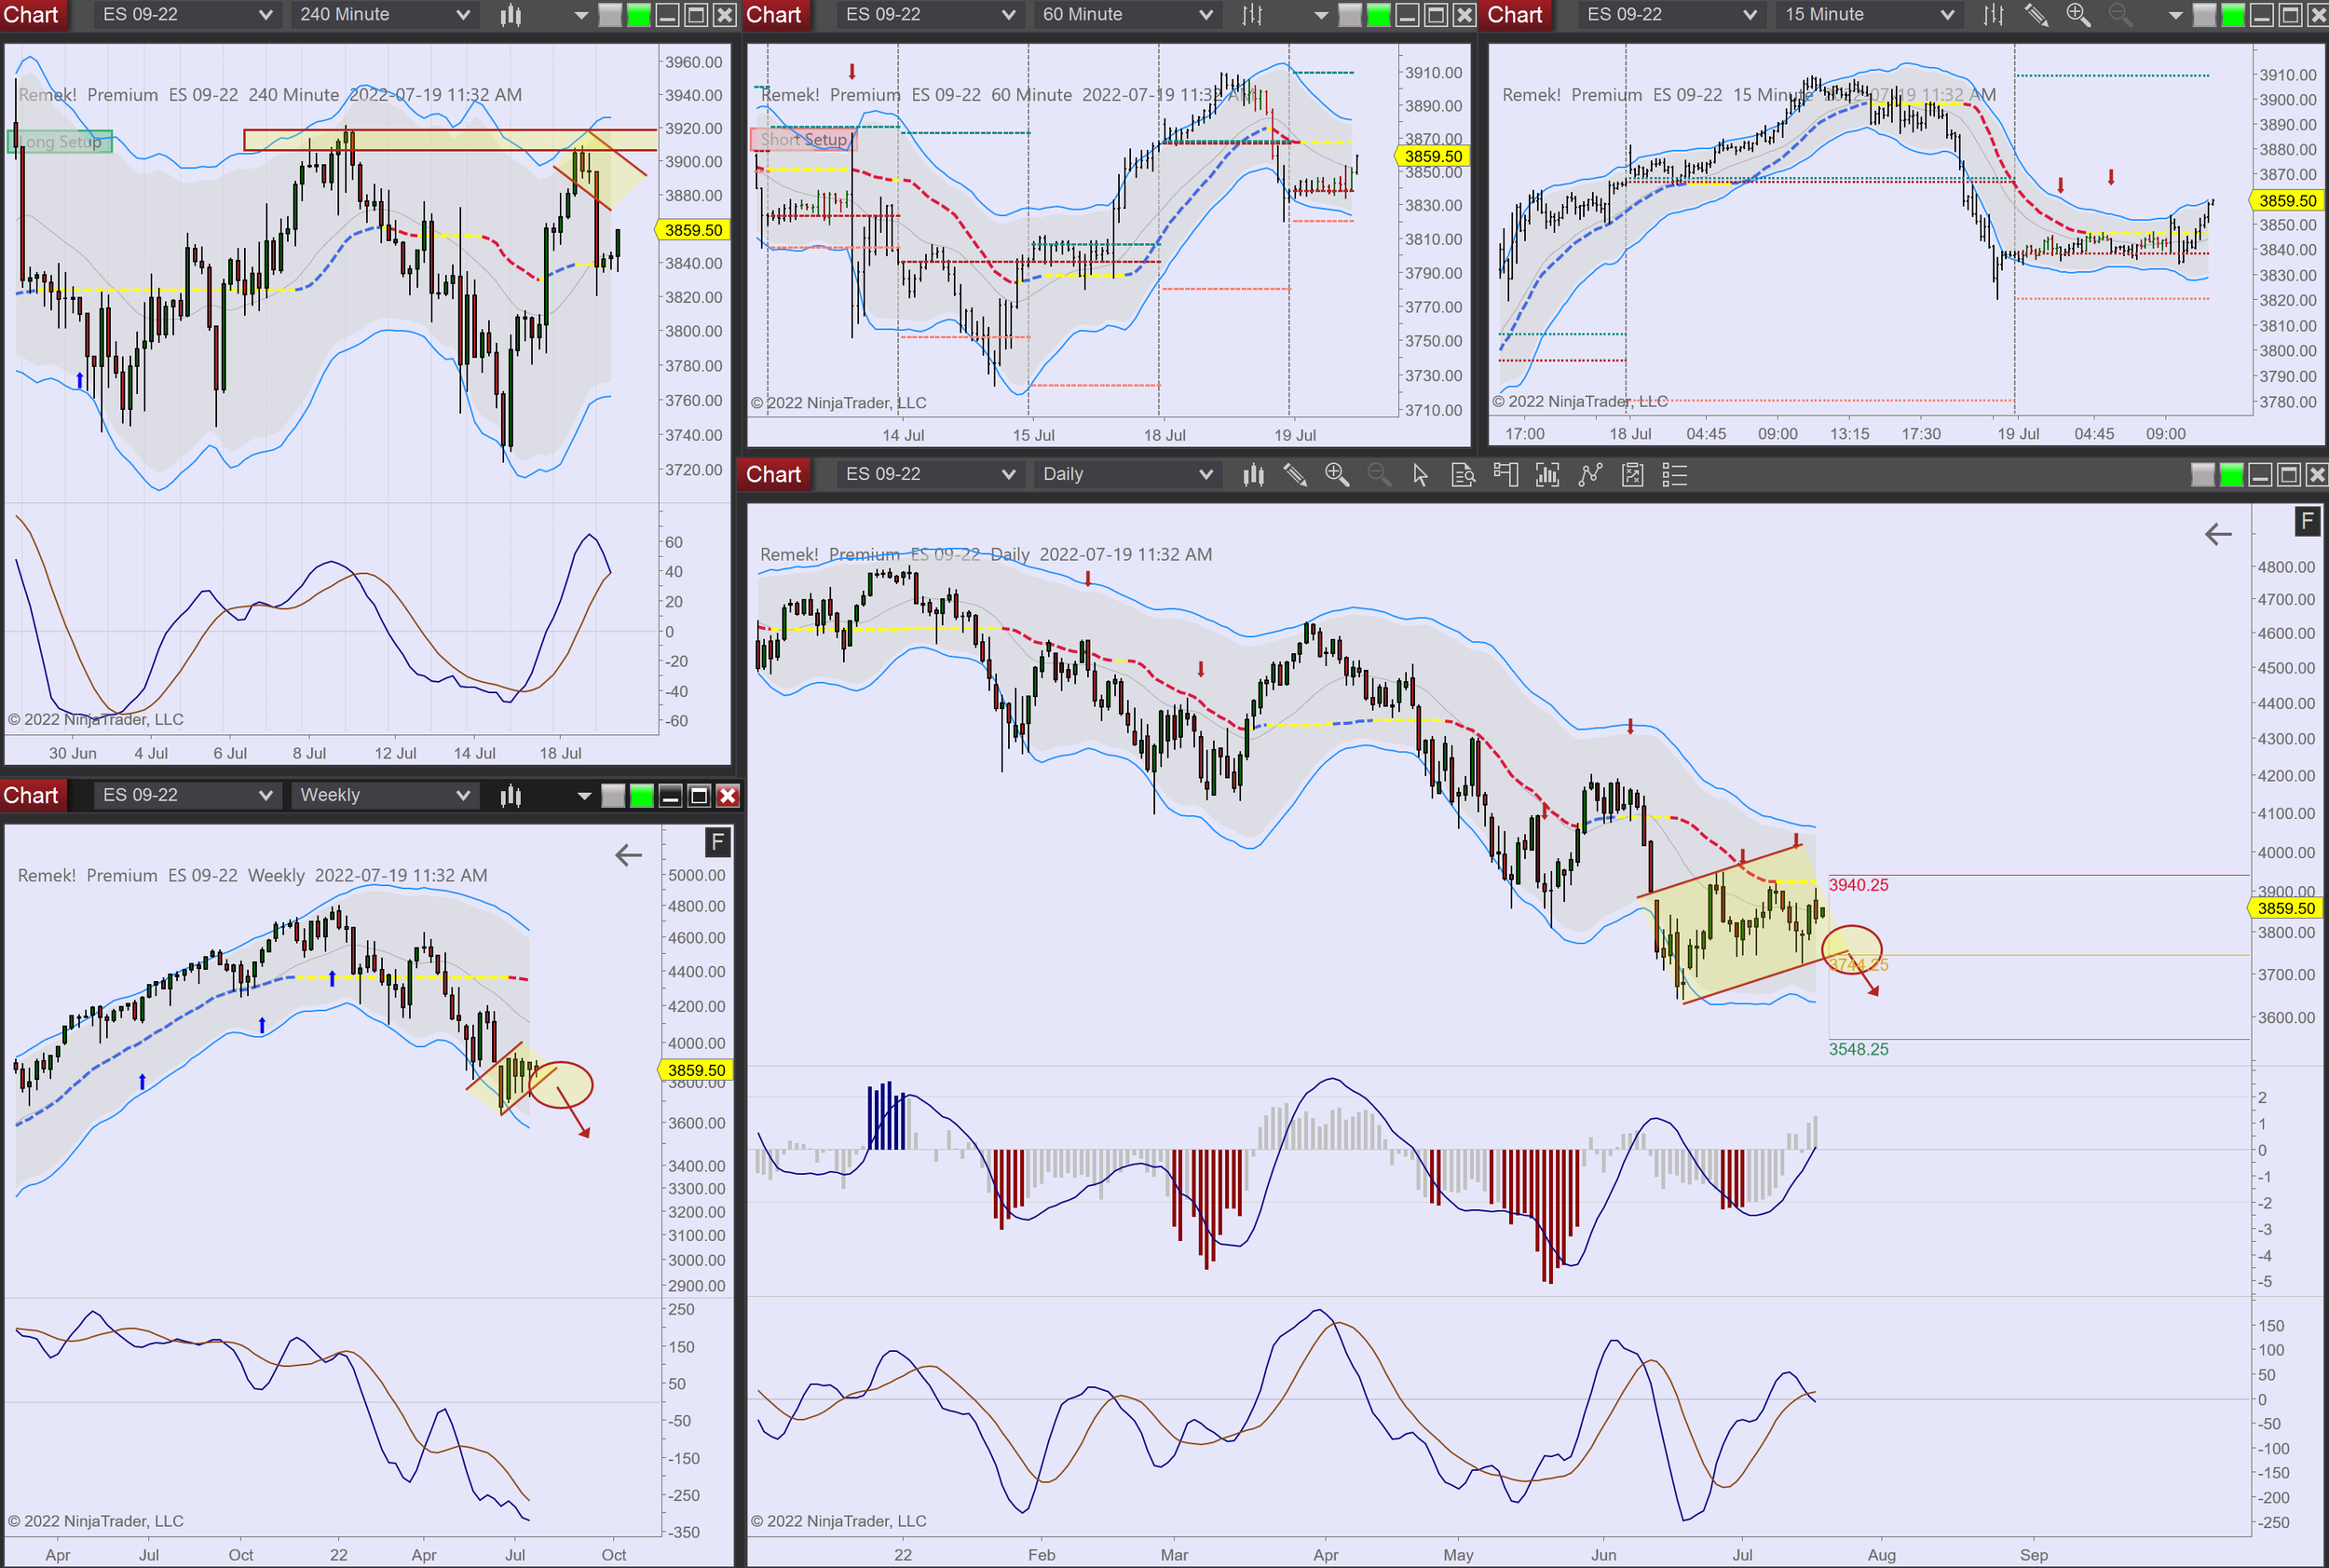Open Data Box icon in Daily chart toolbar
This screenshot has width=2329, height=1568.
pyautogui.click(x=1463, y=475)
